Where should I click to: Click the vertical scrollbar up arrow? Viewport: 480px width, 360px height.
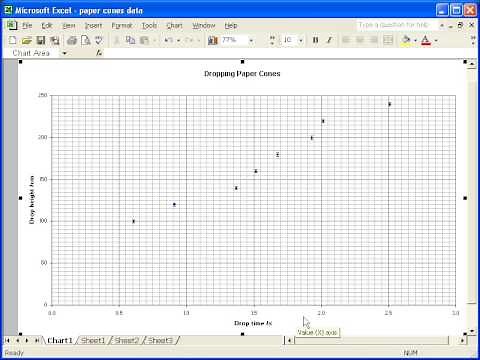pos(472,63)
